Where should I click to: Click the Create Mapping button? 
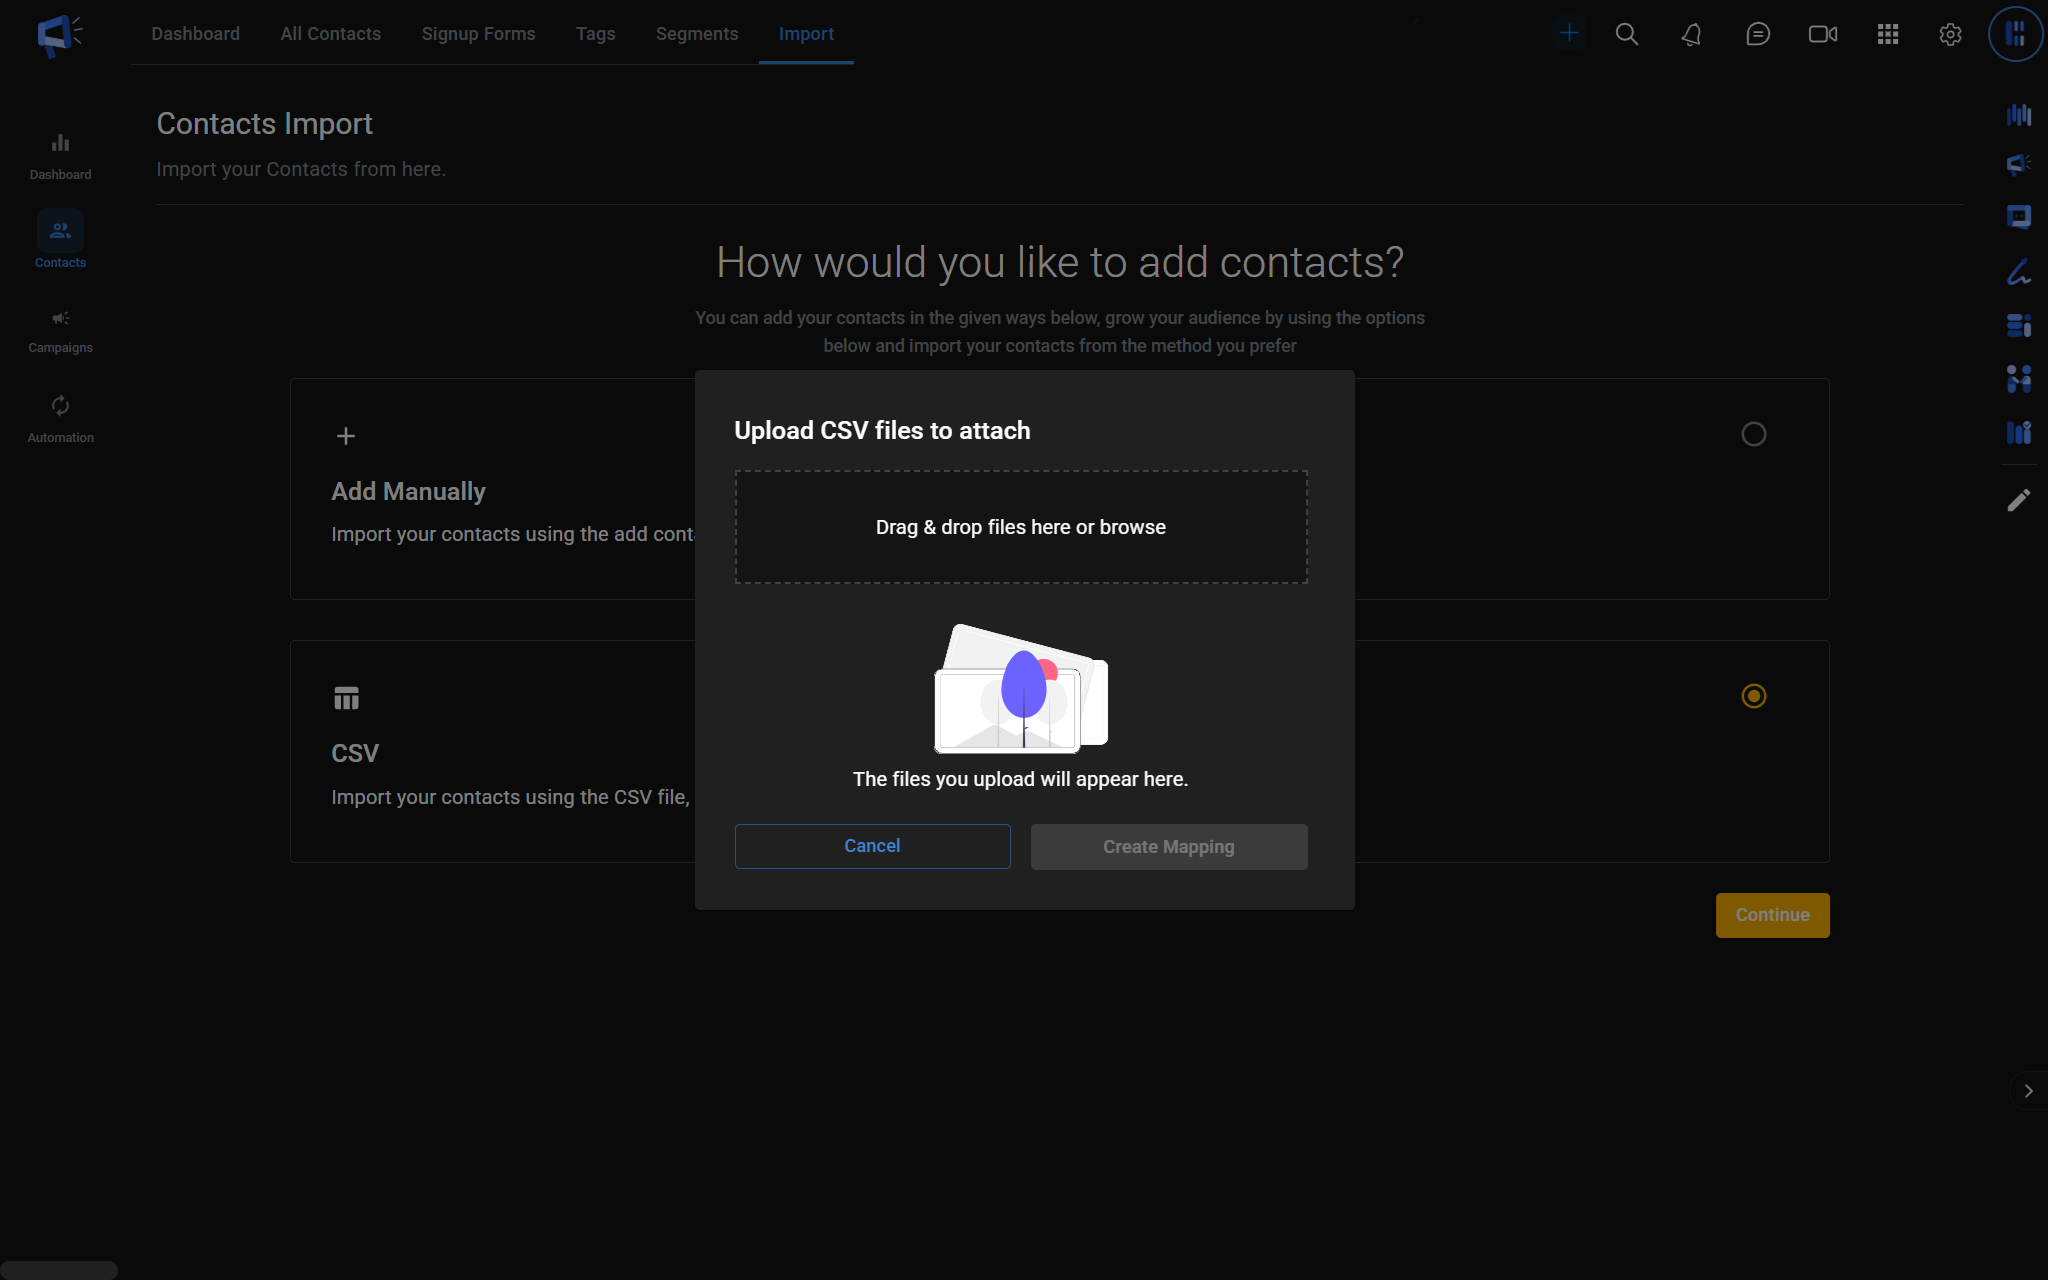coord(1168,847)
